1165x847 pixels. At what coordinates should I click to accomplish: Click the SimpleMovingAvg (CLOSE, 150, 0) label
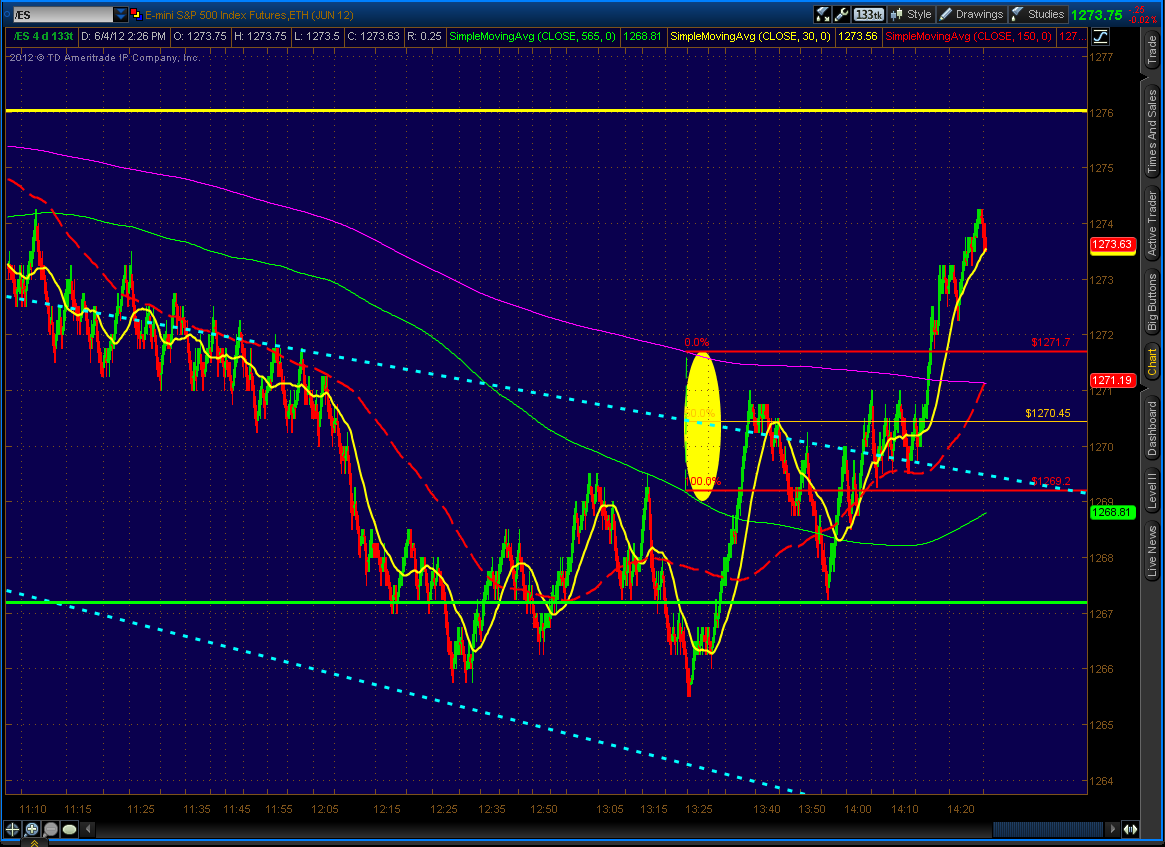pyautogui.click(x=968, y=36)
